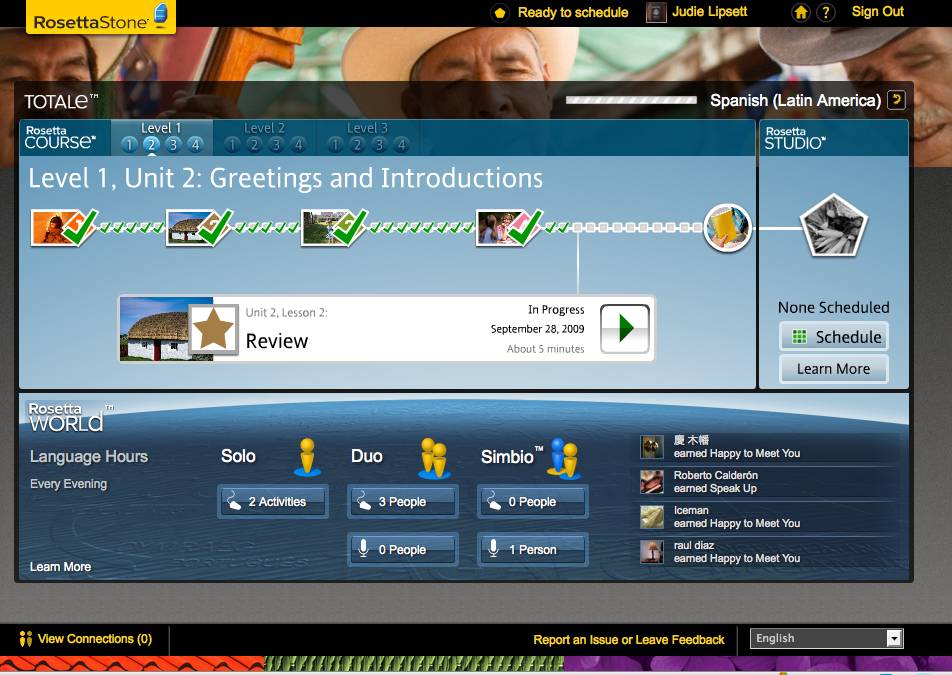The image size is (952, 675).
Task: Open Duo 3 People mouse games
Action: pyautogui.click(x=403, y=501)
